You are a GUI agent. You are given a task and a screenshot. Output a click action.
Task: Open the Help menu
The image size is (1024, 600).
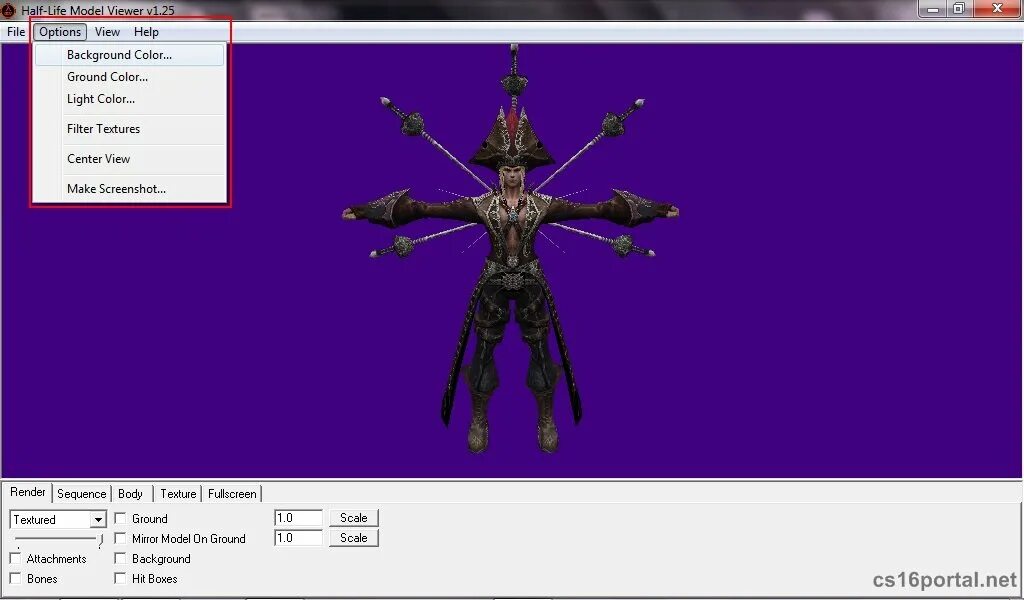[146, 32]
